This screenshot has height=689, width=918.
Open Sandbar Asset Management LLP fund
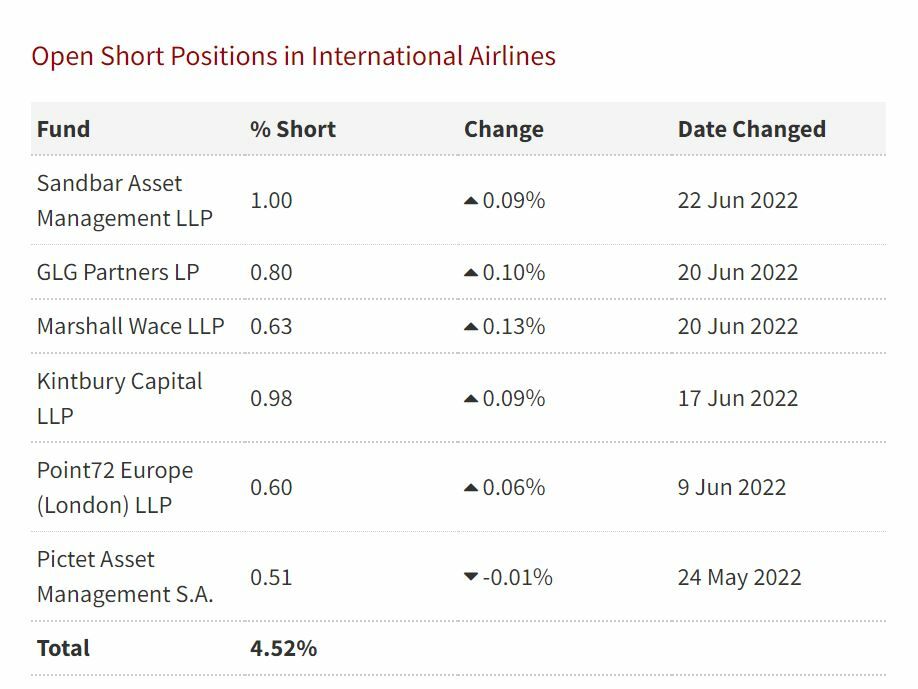[124, 201]
